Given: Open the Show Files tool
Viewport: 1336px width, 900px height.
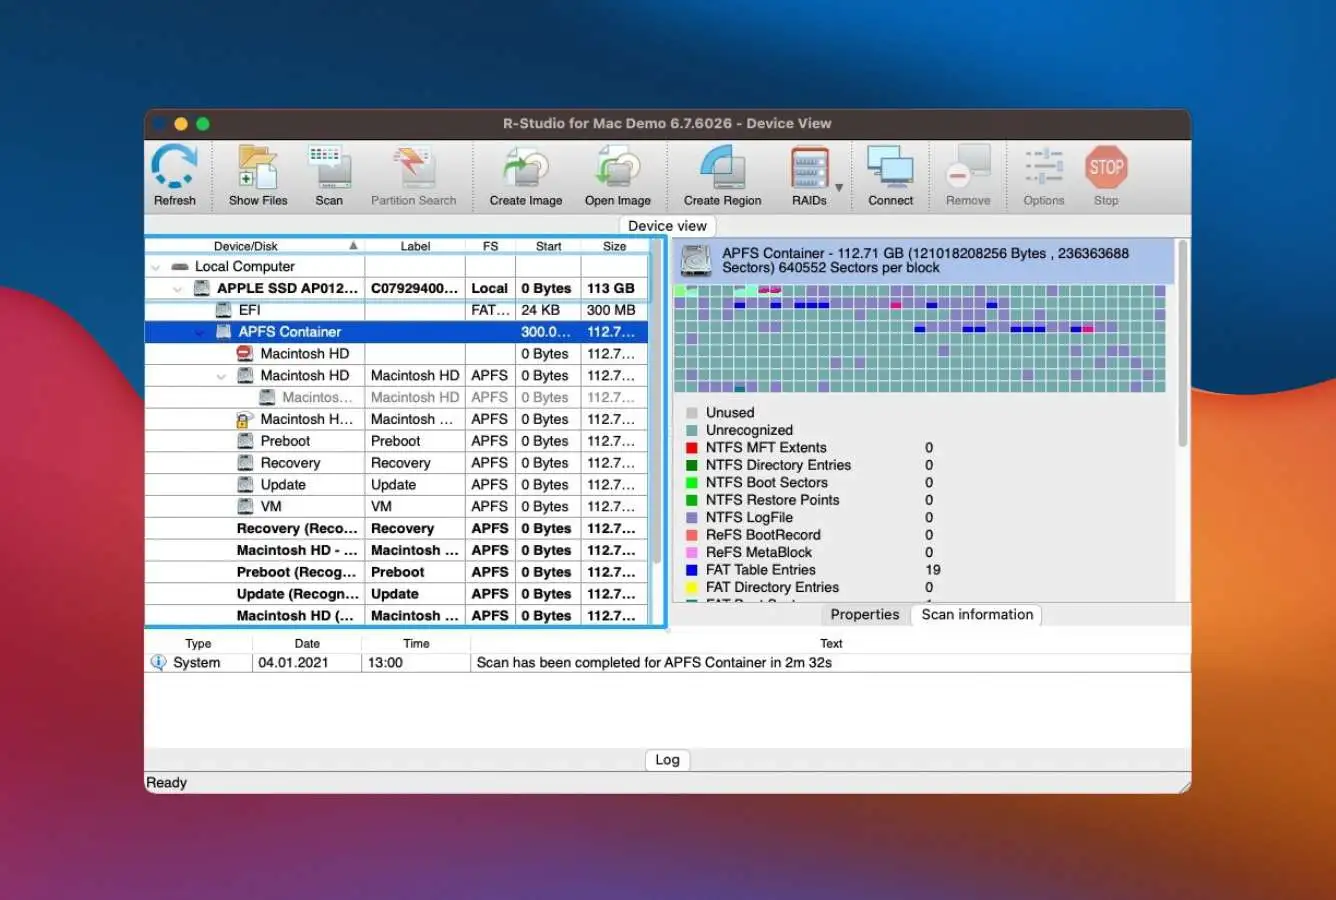Looking at the screenshot, I should point(258,175).
